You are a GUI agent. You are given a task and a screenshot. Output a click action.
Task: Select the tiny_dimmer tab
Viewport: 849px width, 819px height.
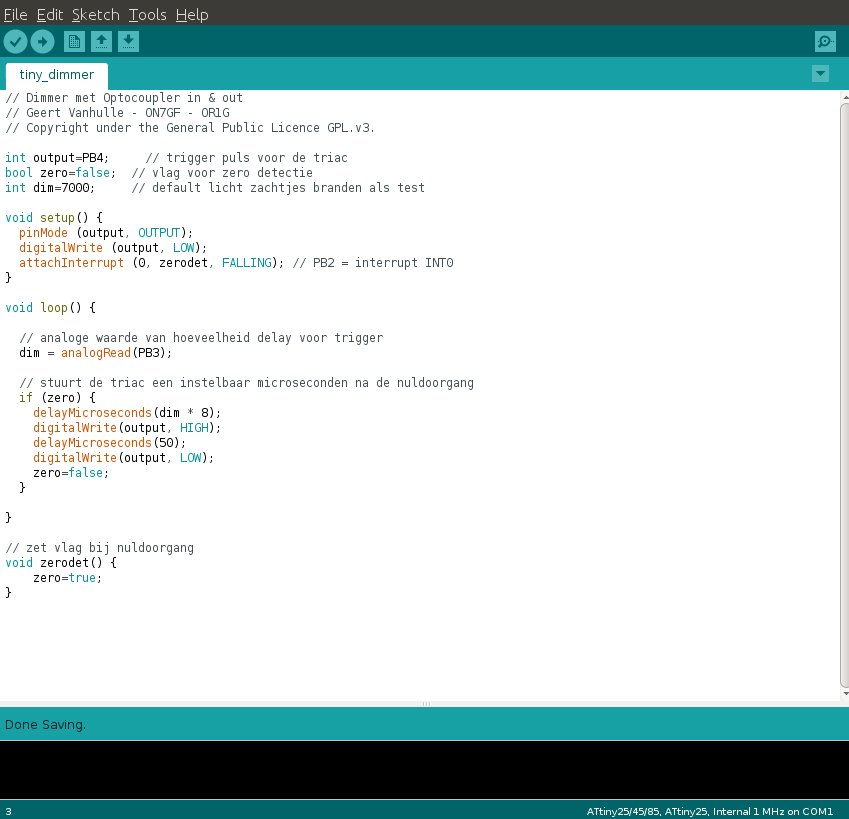click(56, 75)
